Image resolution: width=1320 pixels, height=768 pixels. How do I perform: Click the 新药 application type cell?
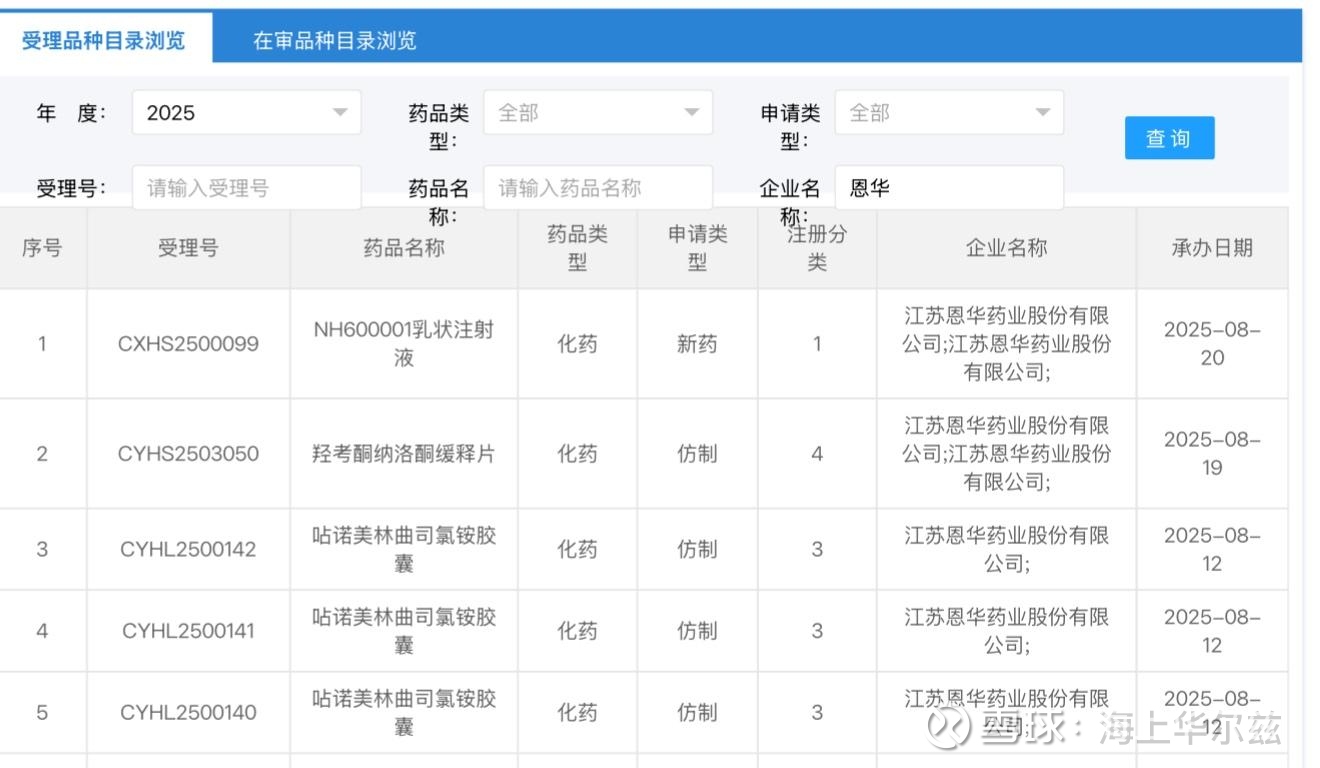[x=697, y=344]
